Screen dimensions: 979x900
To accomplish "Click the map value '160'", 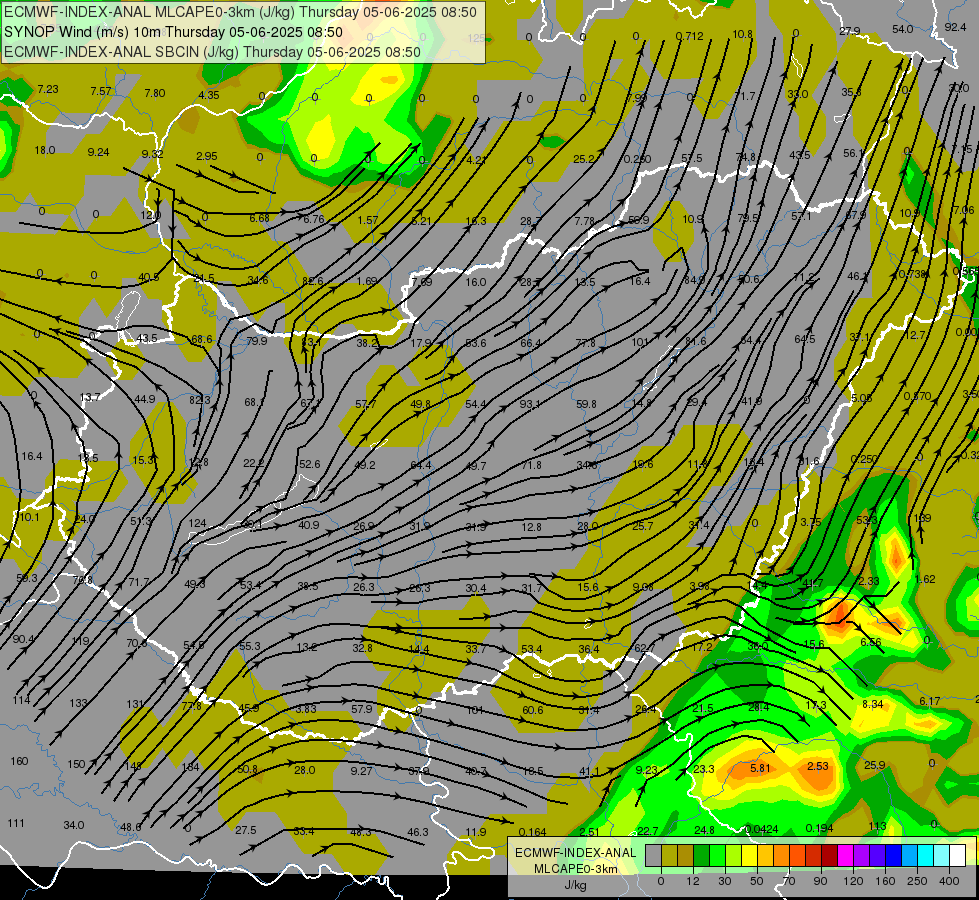I will click(x=19, y=761).
